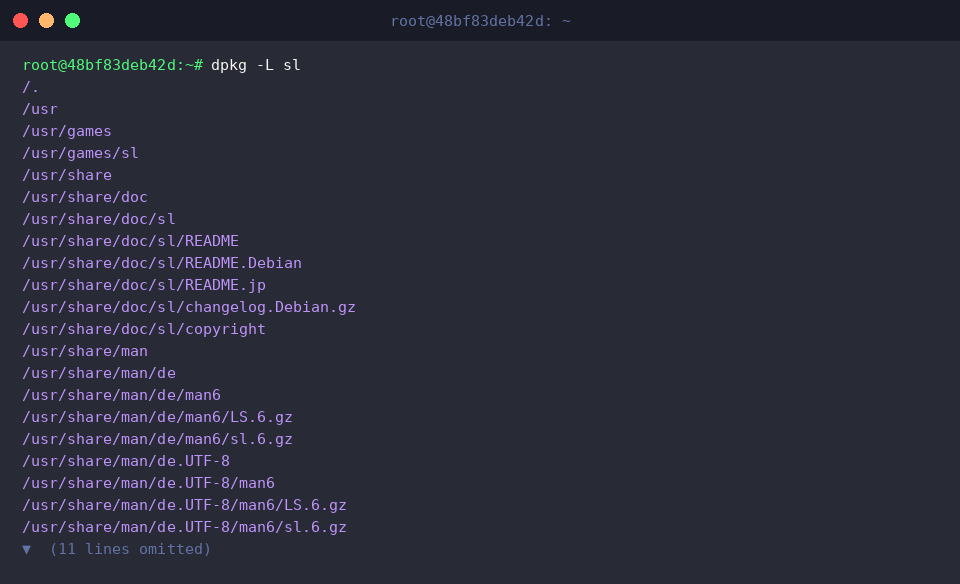Click the line /usr/share/man/de

[x=99, y=373]
